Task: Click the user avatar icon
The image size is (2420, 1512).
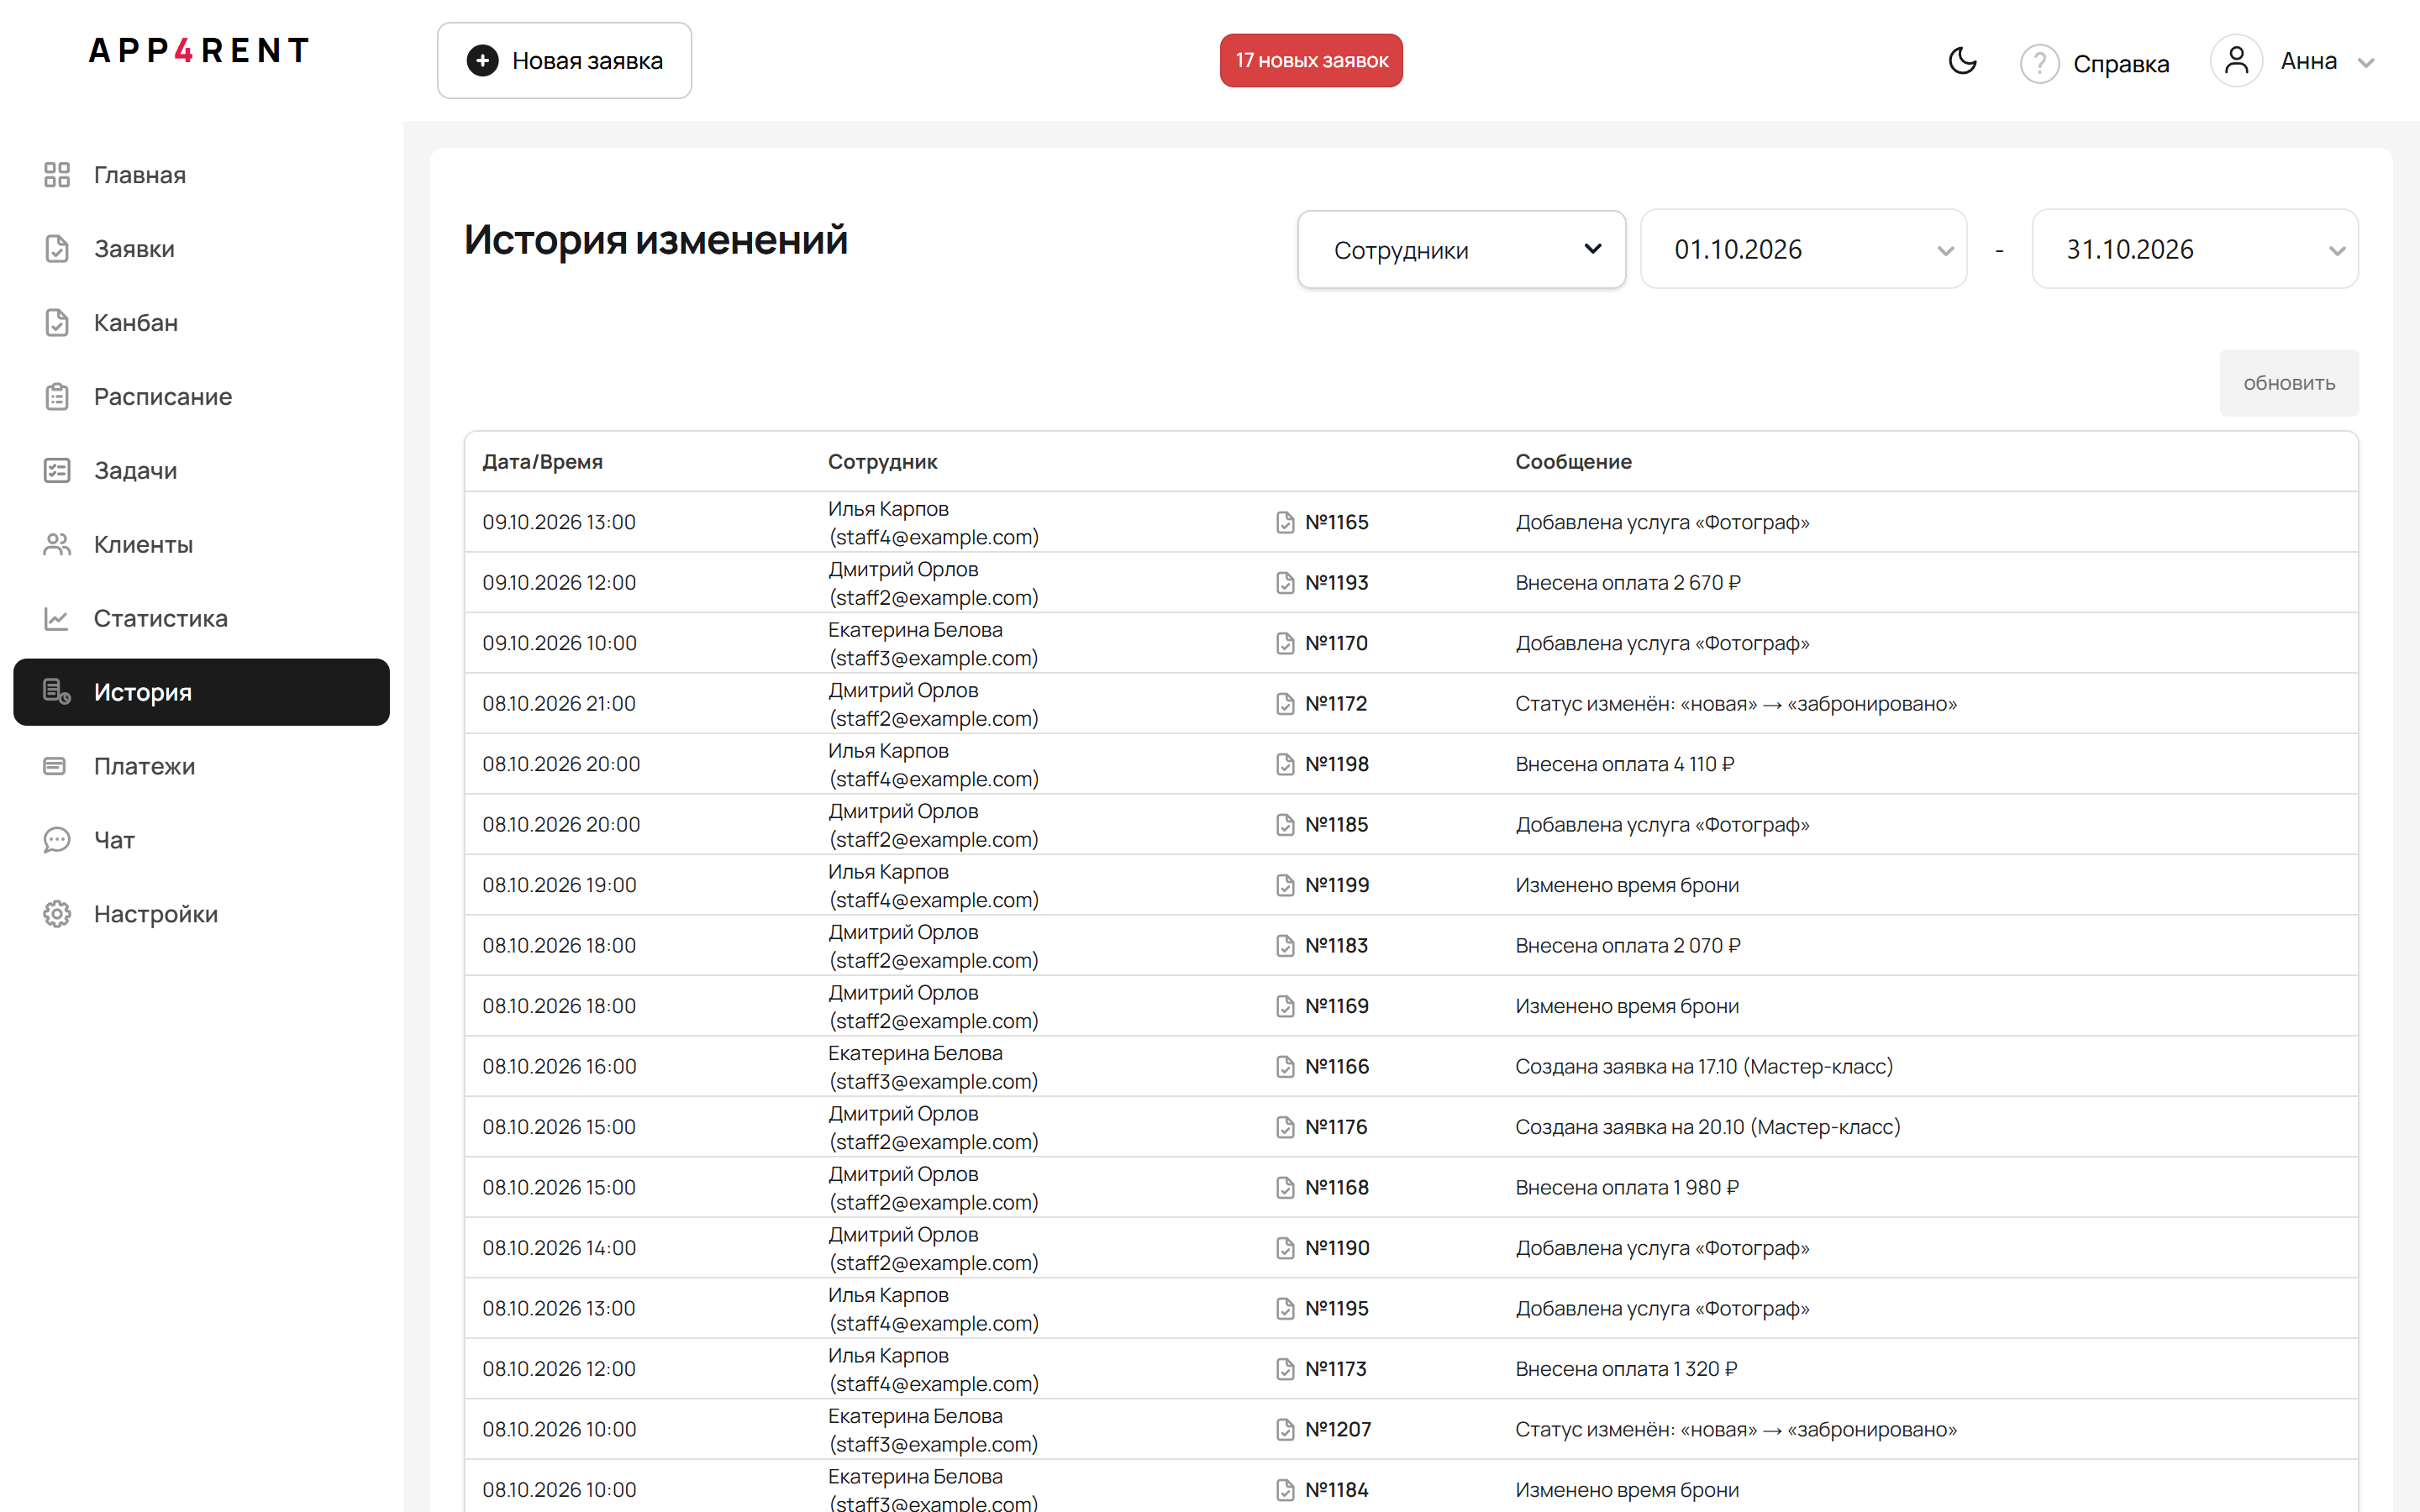Action: click(x=2236, y=61)
